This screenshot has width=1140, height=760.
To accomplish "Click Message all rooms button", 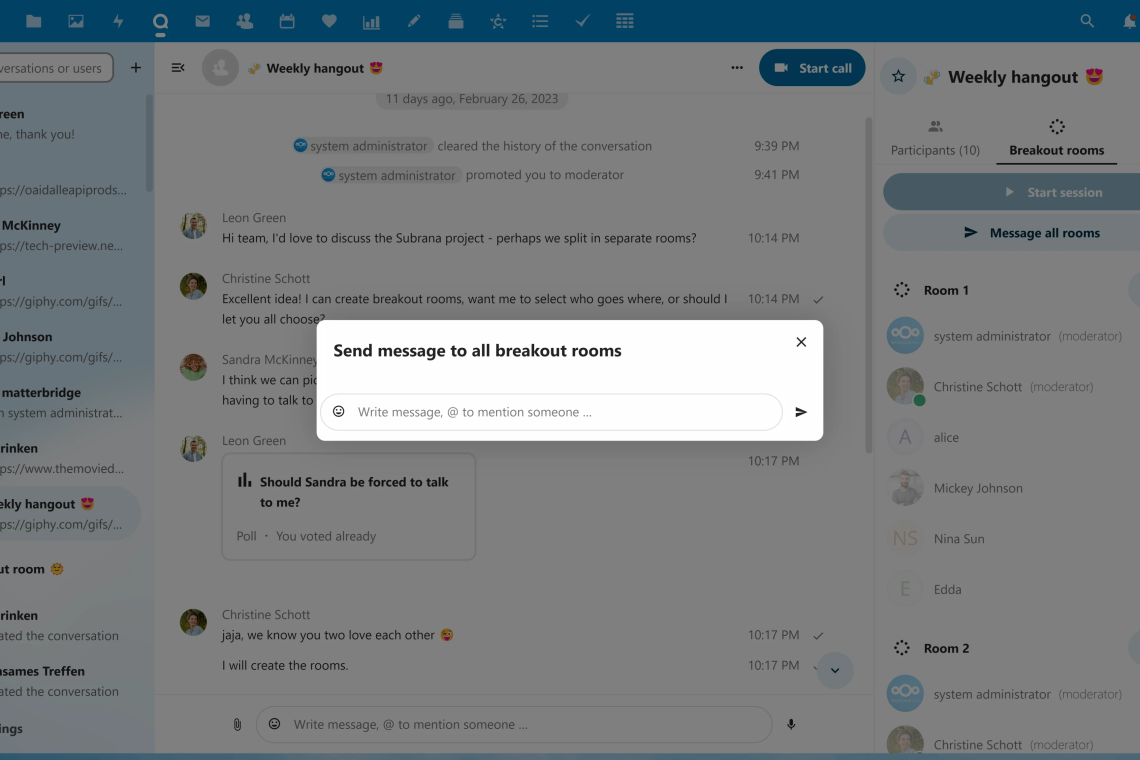I will (1030, 233).
